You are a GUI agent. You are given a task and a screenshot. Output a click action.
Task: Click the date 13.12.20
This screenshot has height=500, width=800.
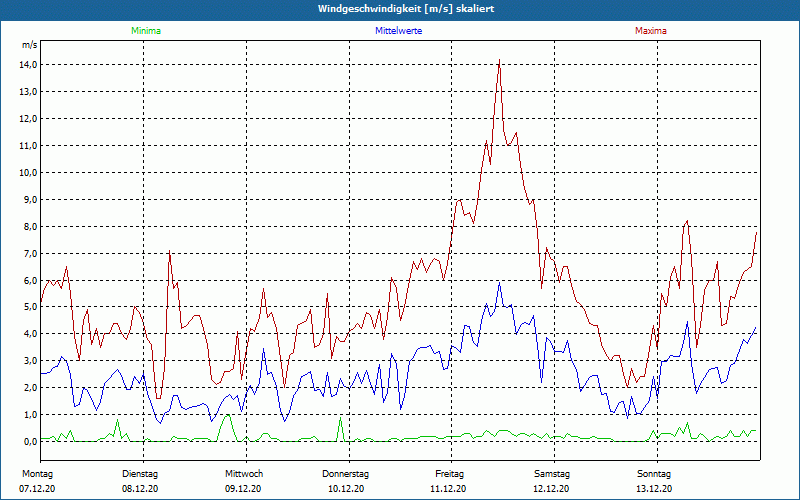(x=654, y=489)
